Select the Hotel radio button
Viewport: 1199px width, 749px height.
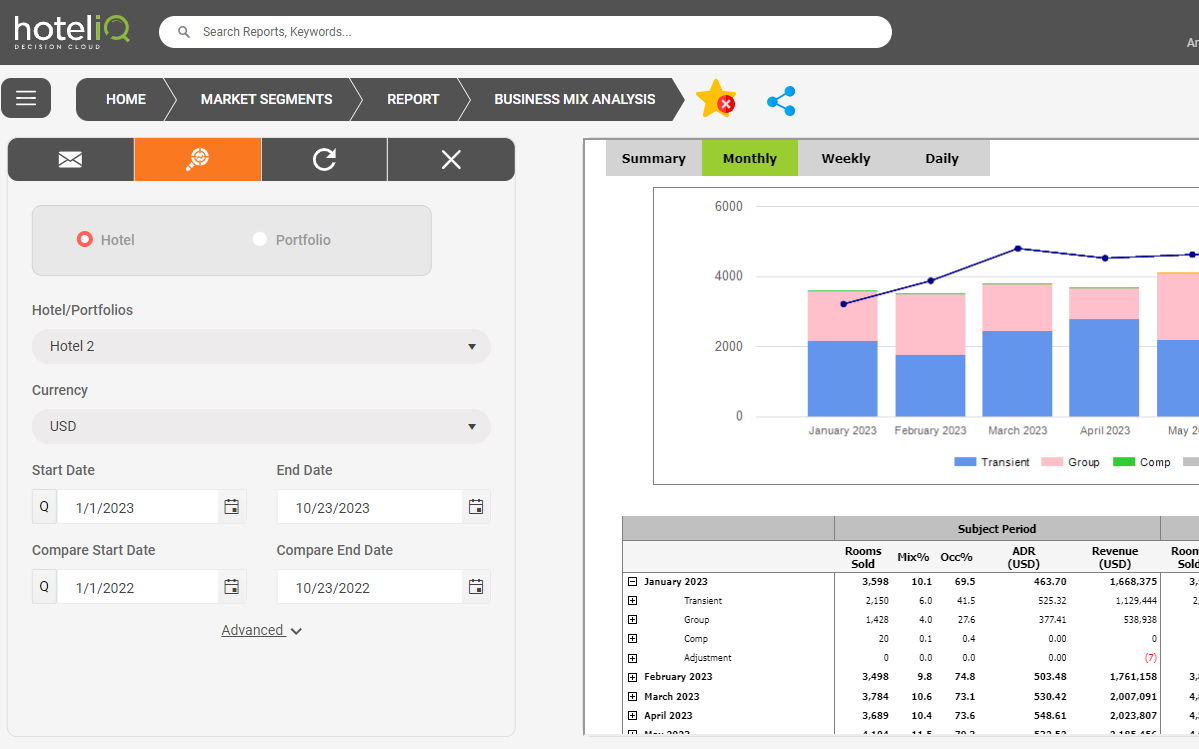85,240
